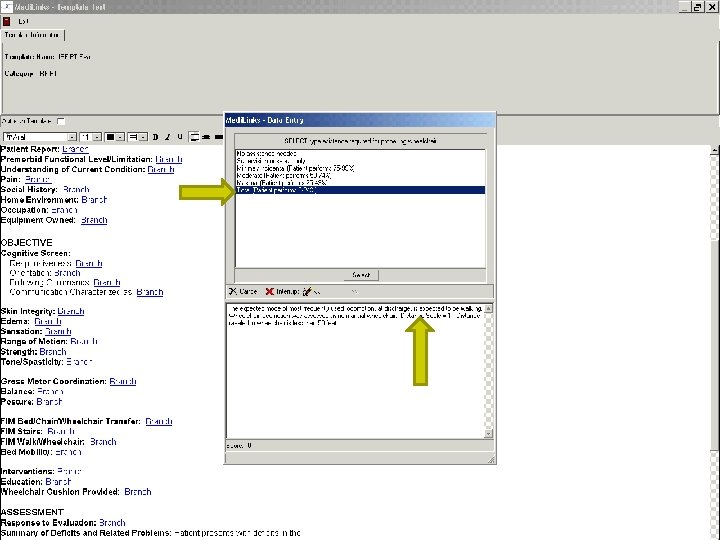This screenshot has height=540, width=720.
Task: Click Branch link for FIM Stairs
Action: [61, 432]
